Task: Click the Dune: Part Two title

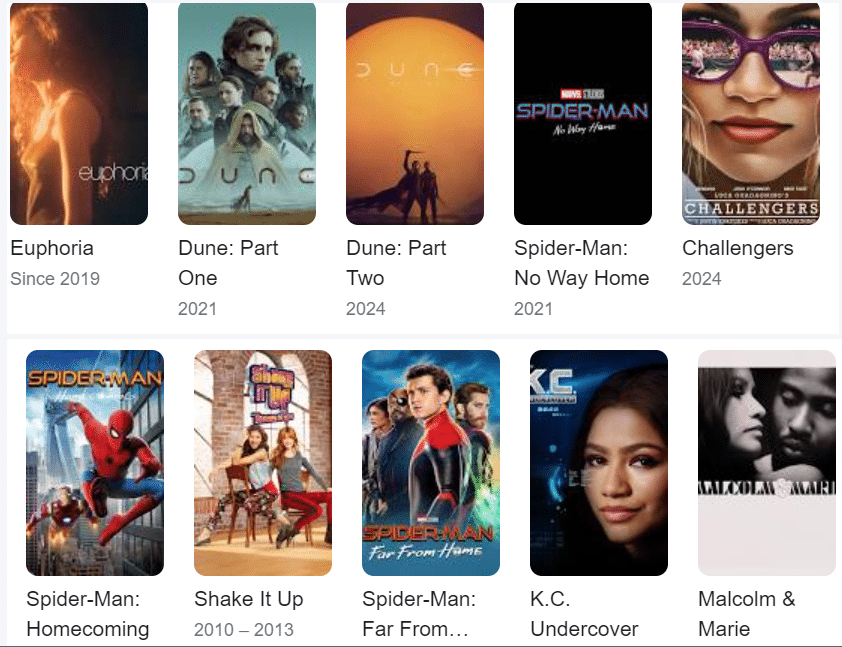Action: click(x=396, y=263)
